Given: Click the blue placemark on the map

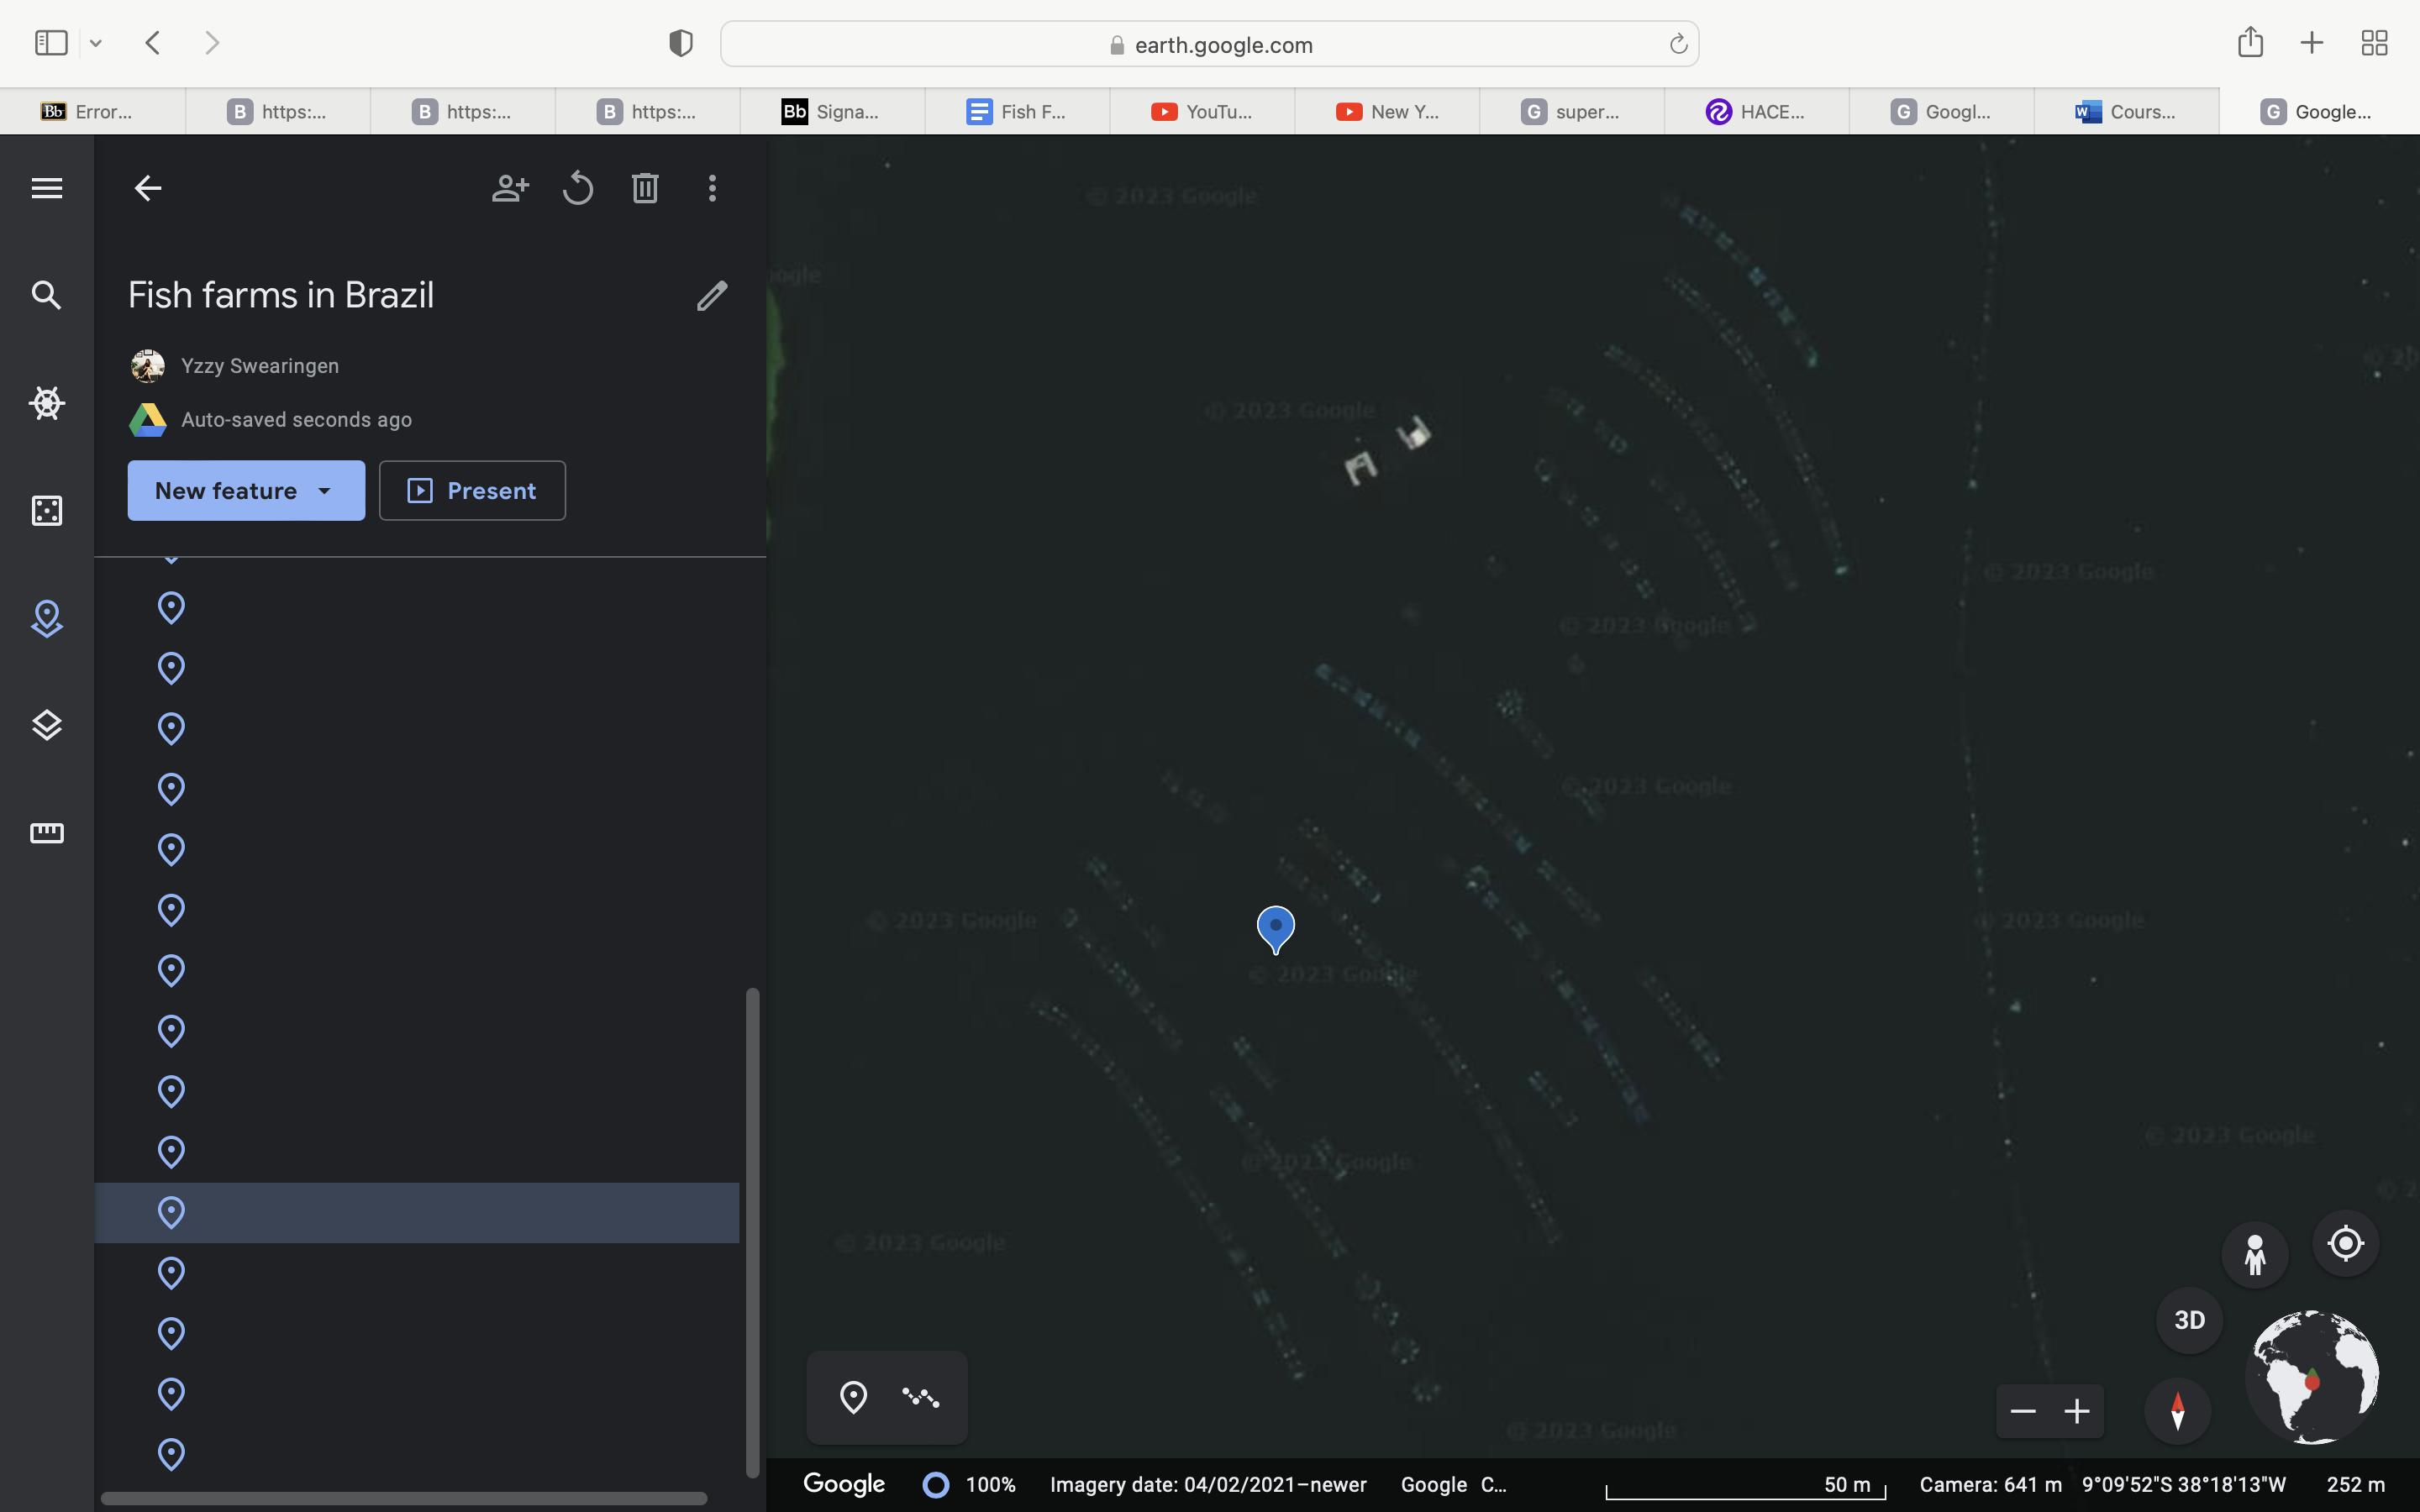Looking at the screenshot, I should click(1275, 929).
